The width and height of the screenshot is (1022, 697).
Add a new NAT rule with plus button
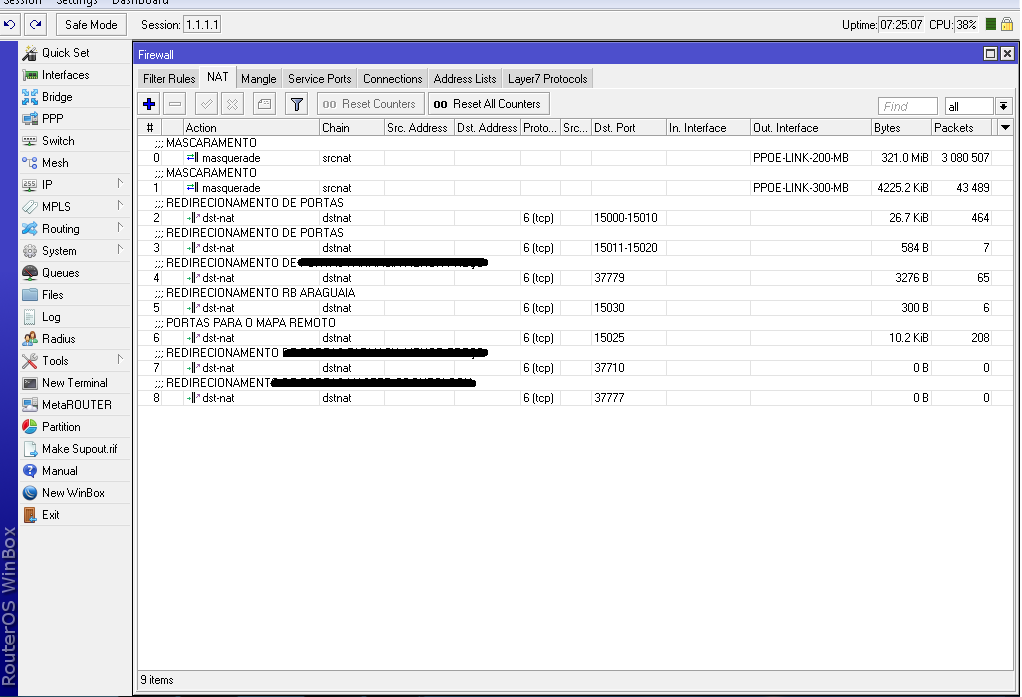click(x=149, y=104)
